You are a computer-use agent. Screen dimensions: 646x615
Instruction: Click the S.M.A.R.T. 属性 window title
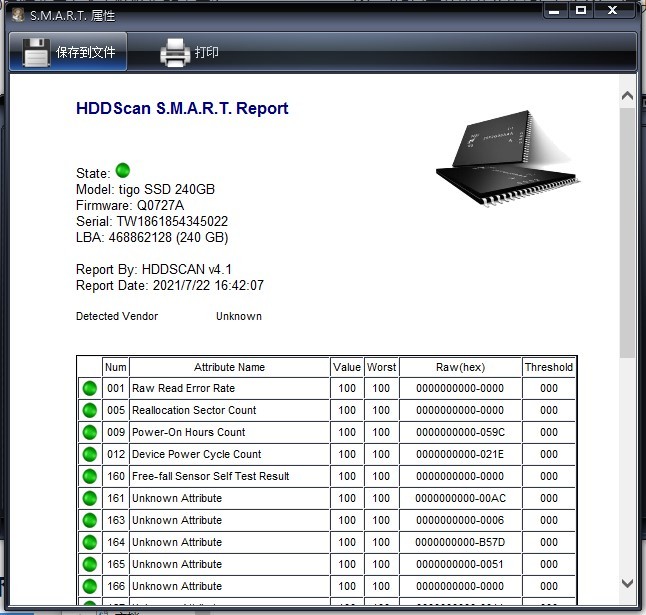click(x=72, y=16)
